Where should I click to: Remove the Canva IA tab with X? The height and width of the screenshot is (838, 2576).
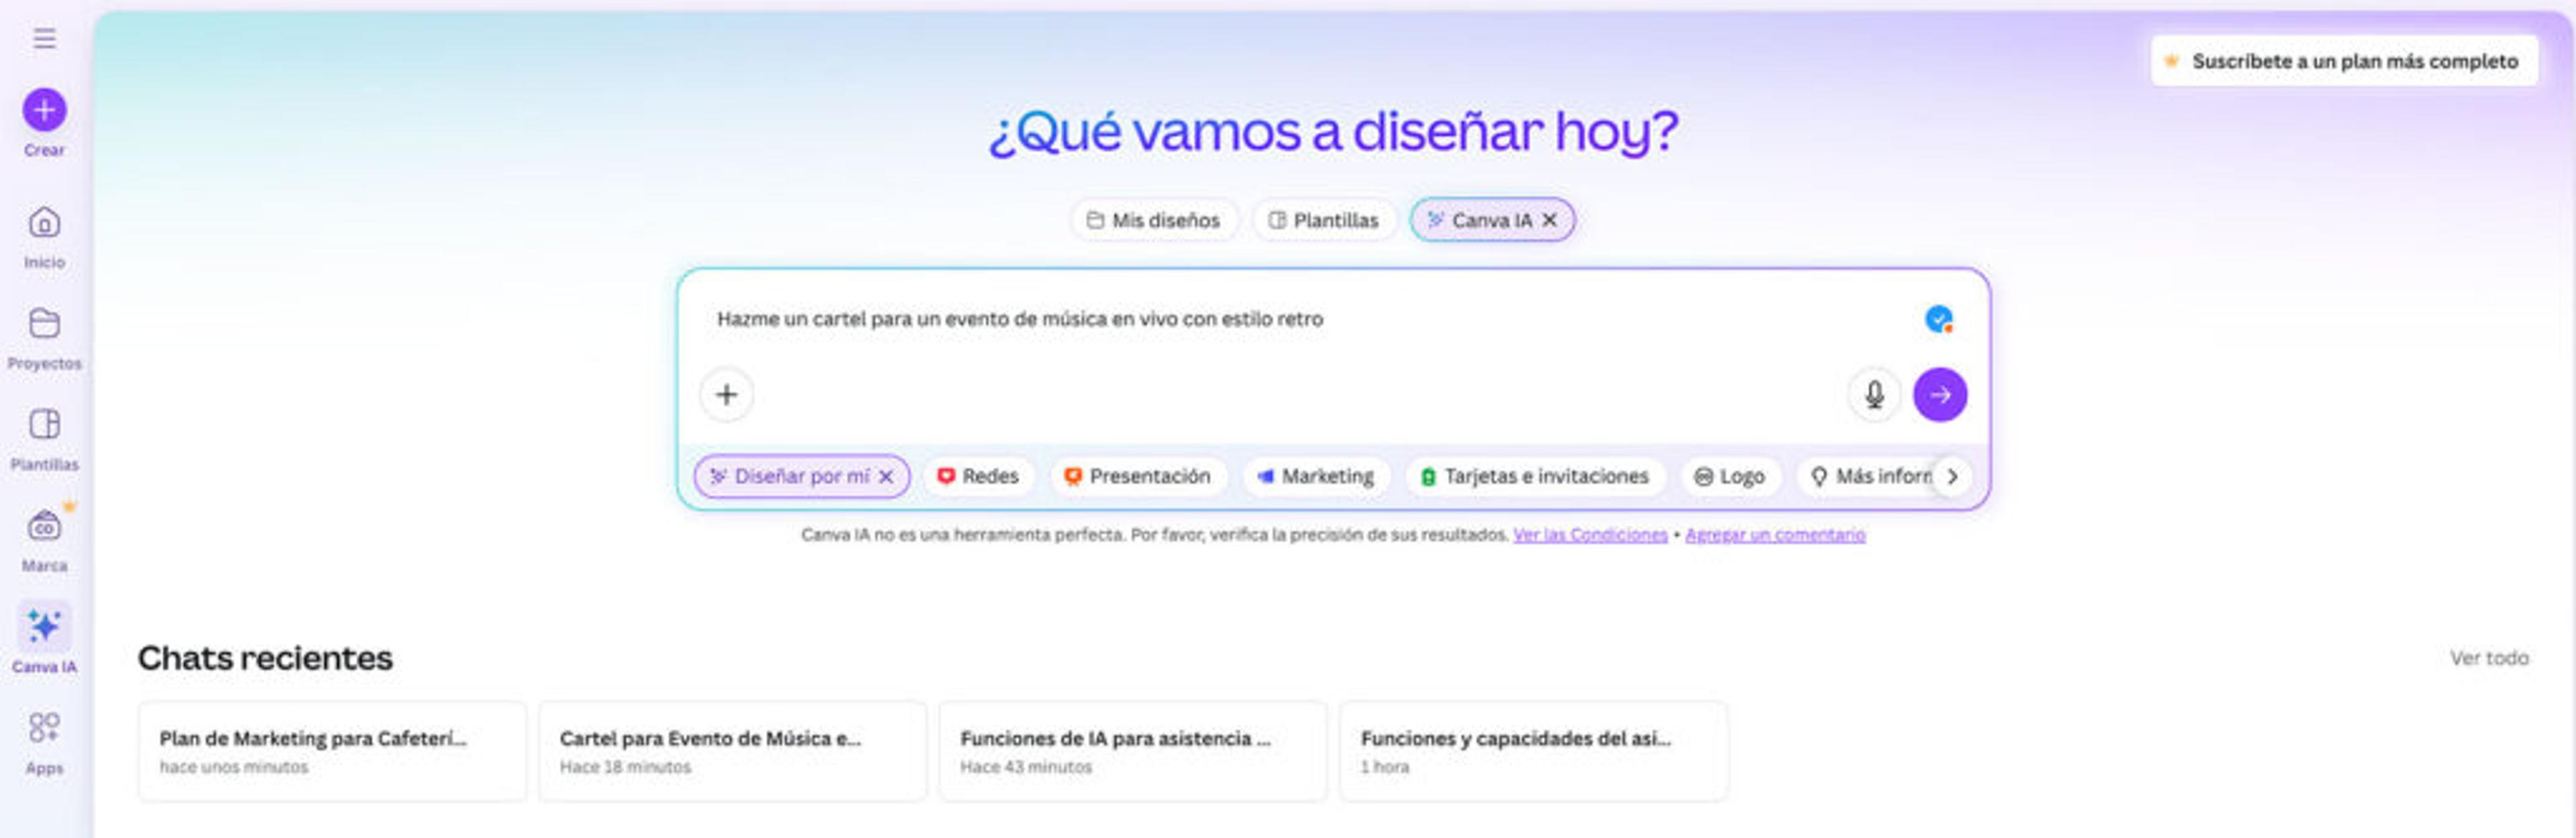[1549, 220]
